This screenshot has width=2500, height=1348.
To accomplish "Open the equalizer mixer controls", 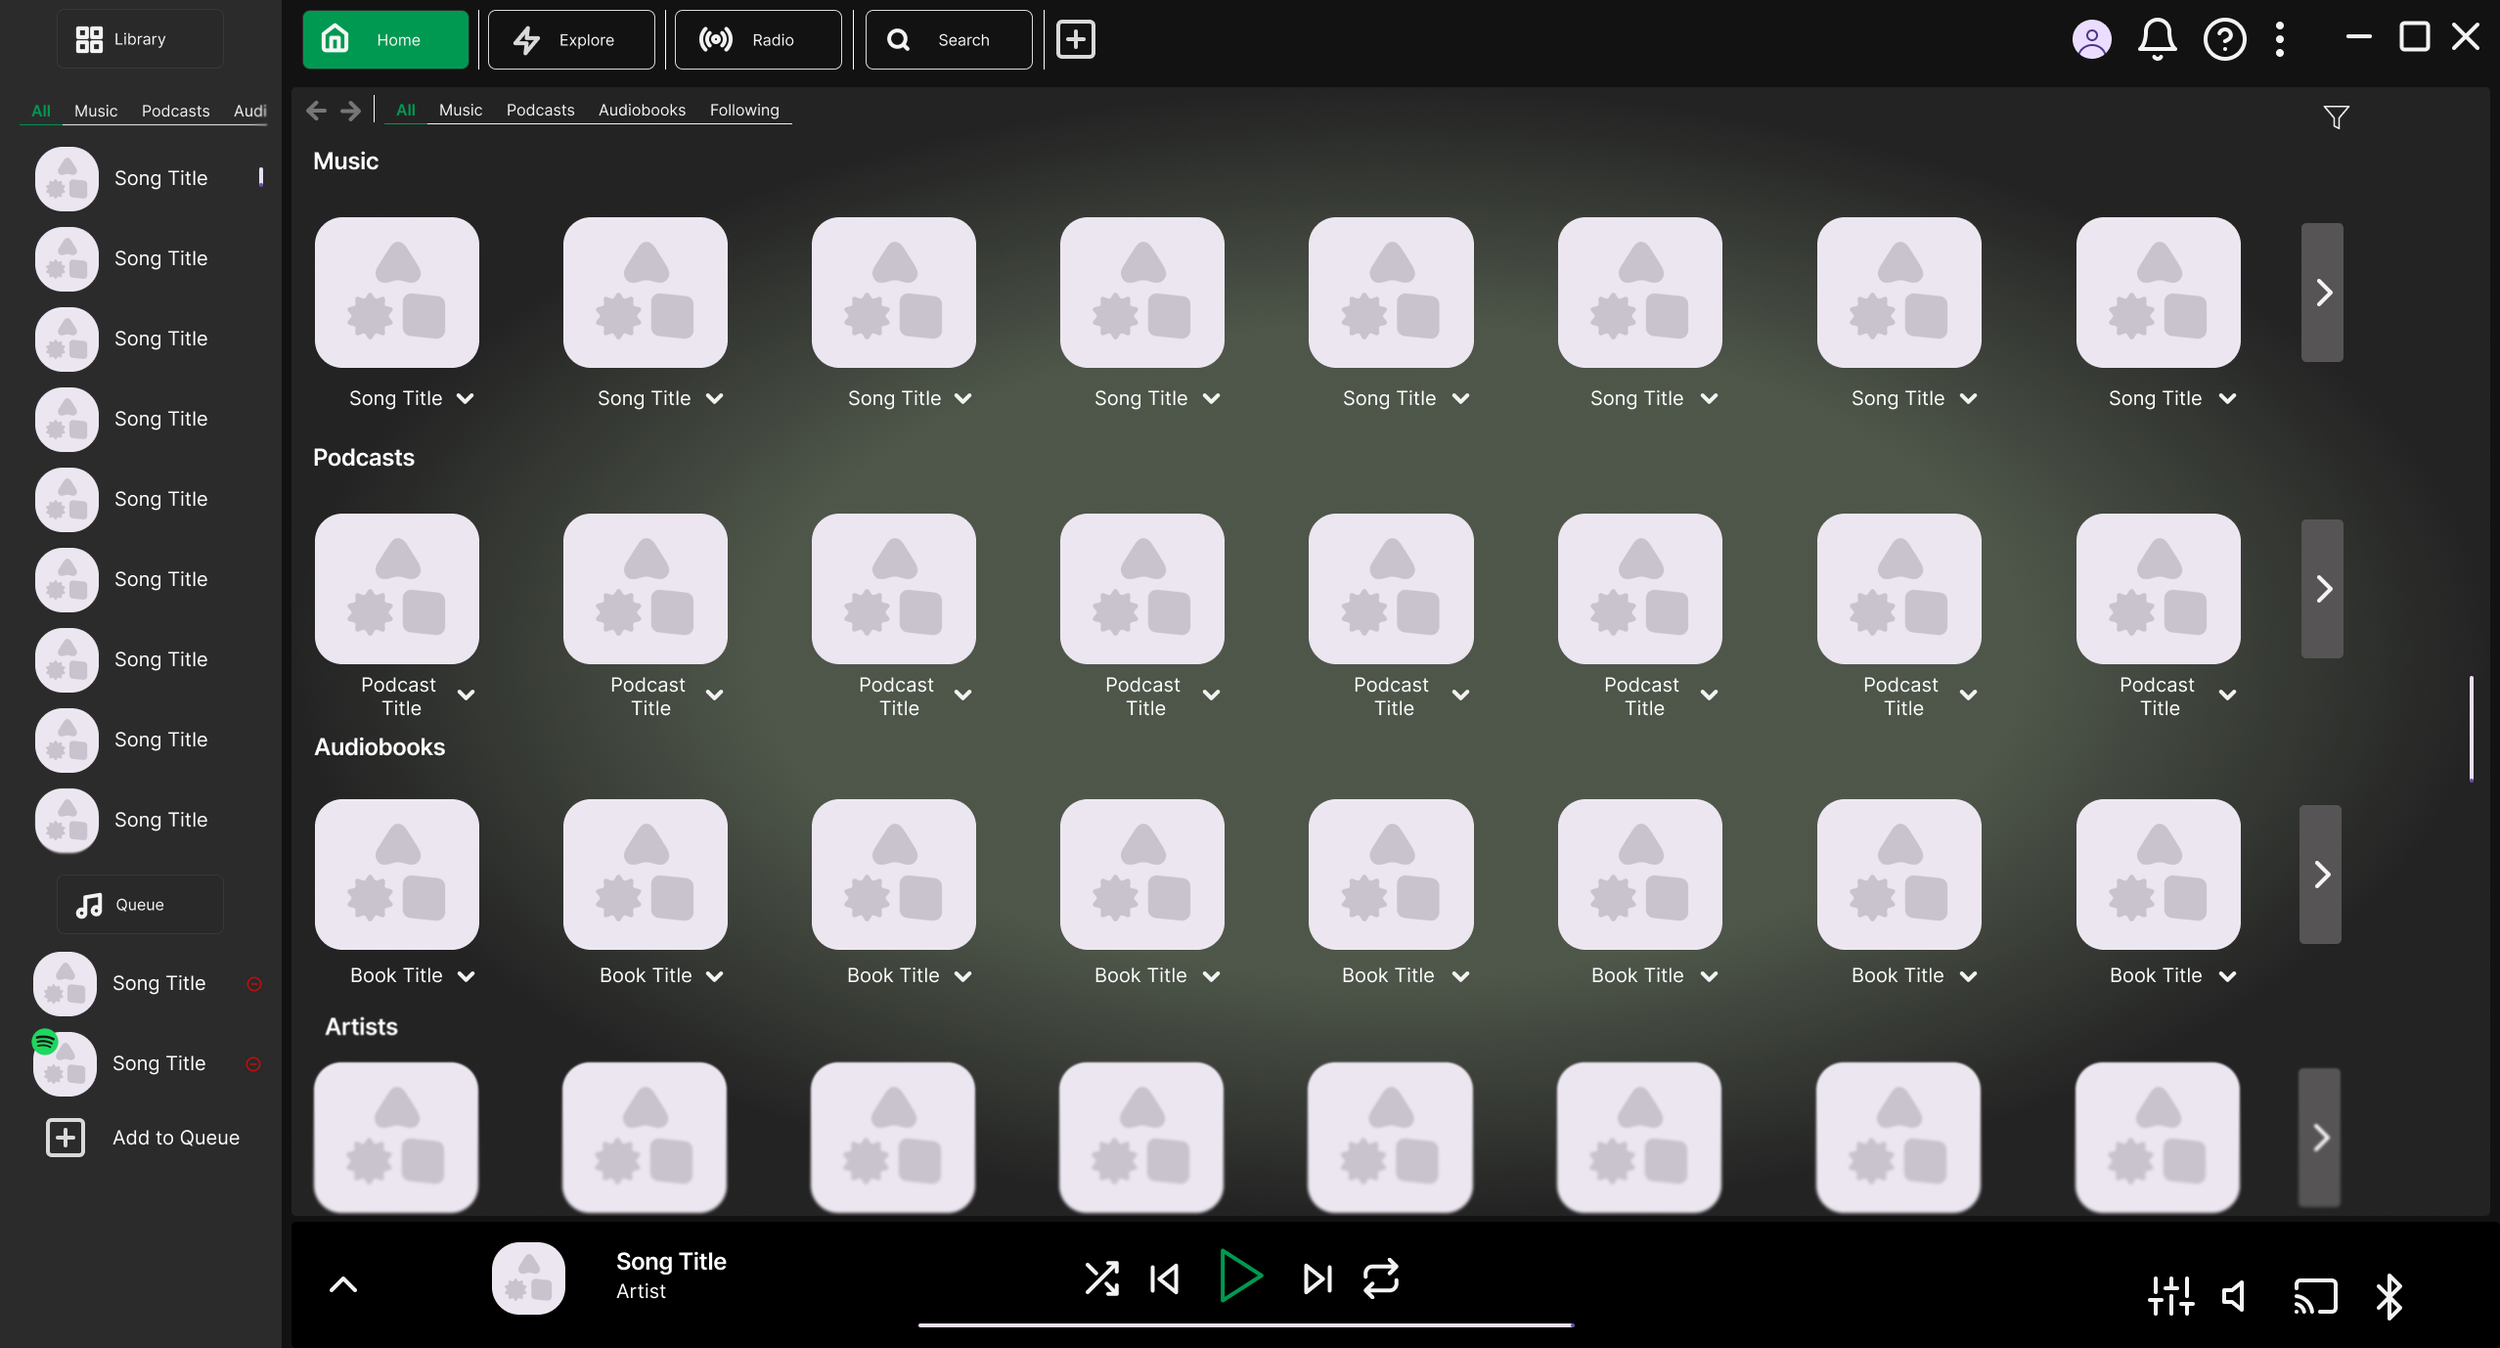I will point(2170,1297).
